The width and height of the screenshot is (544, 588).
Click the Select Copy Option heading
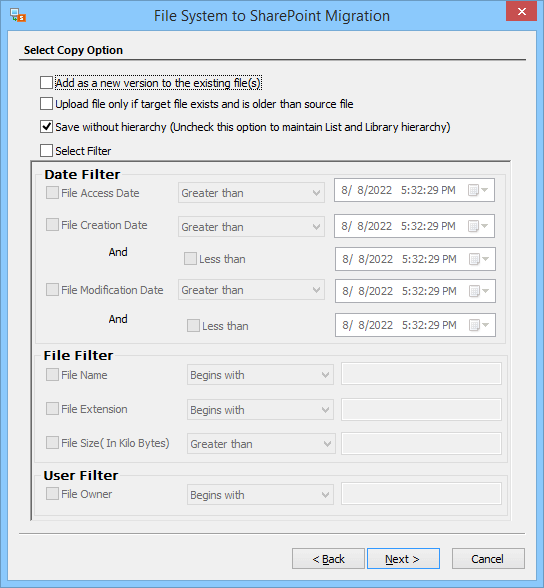(x=73, y=50)
